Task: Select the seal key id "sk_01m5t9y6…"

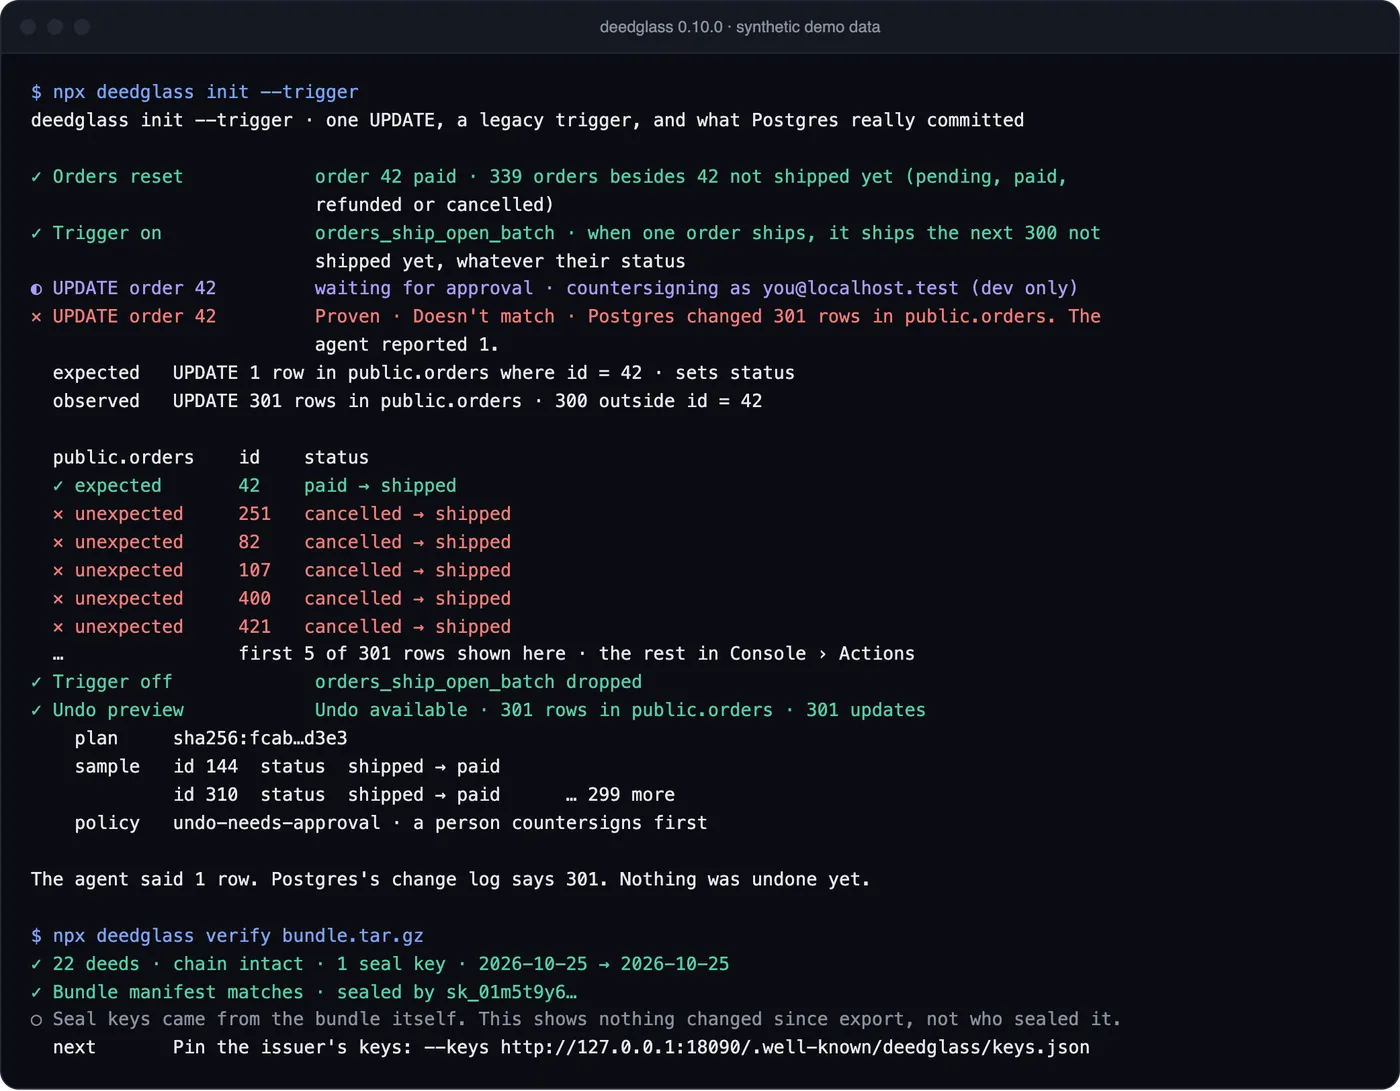Action: click(511, 992)
